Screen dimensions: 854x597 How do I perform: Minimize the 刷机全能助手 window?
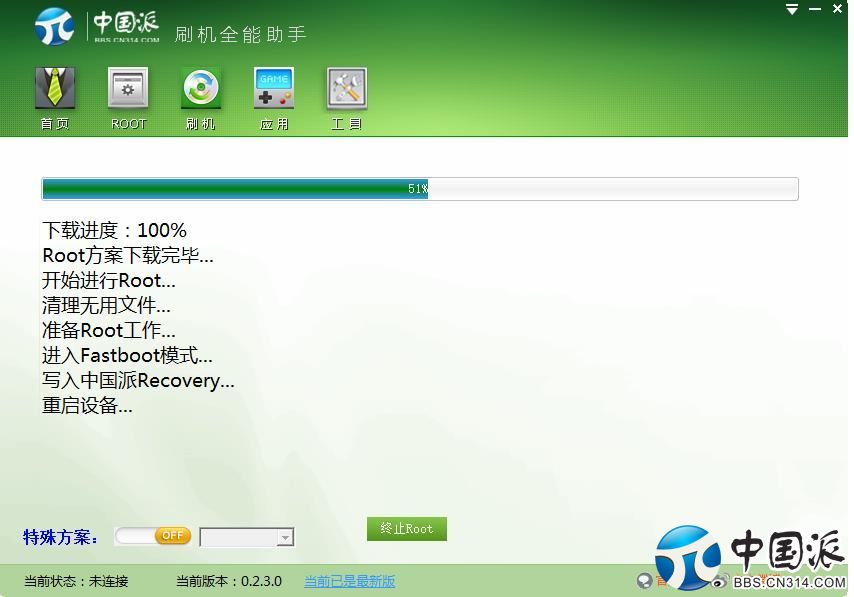click(815, 9)
